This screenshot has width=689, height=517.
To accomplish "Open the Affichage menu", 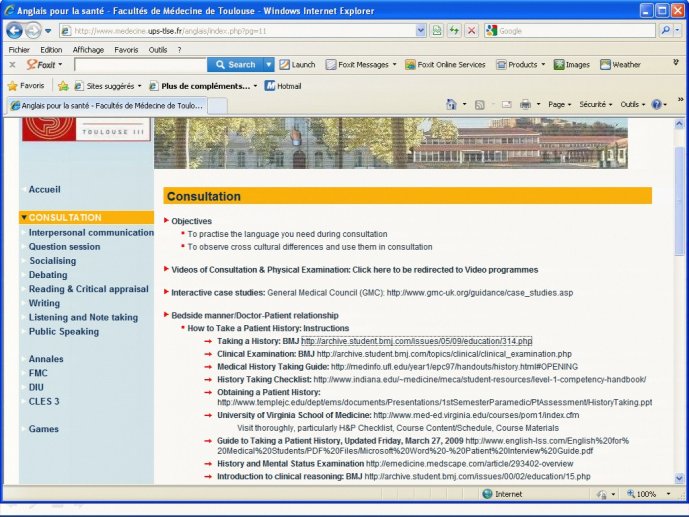I will coord(88,50).
